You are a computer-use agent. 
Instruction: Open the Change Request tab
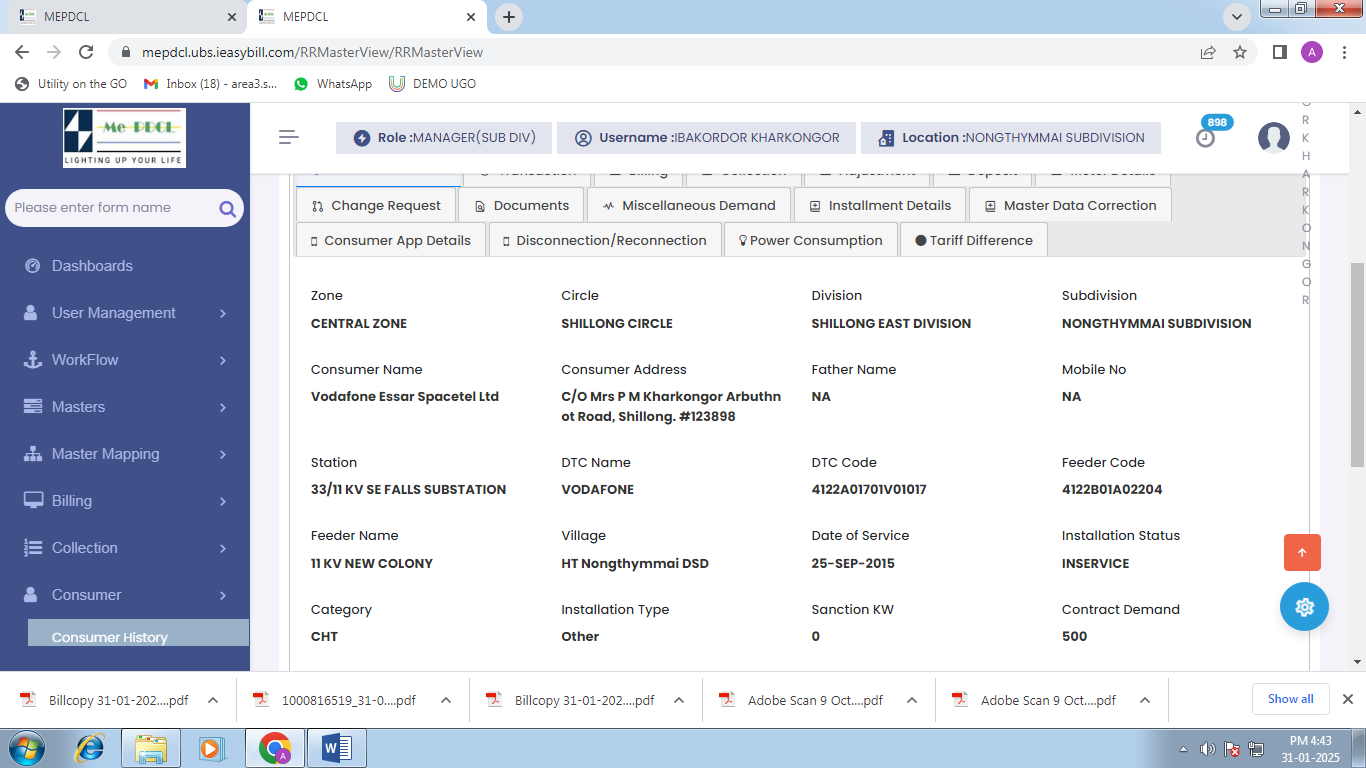[x=376, y=205]
